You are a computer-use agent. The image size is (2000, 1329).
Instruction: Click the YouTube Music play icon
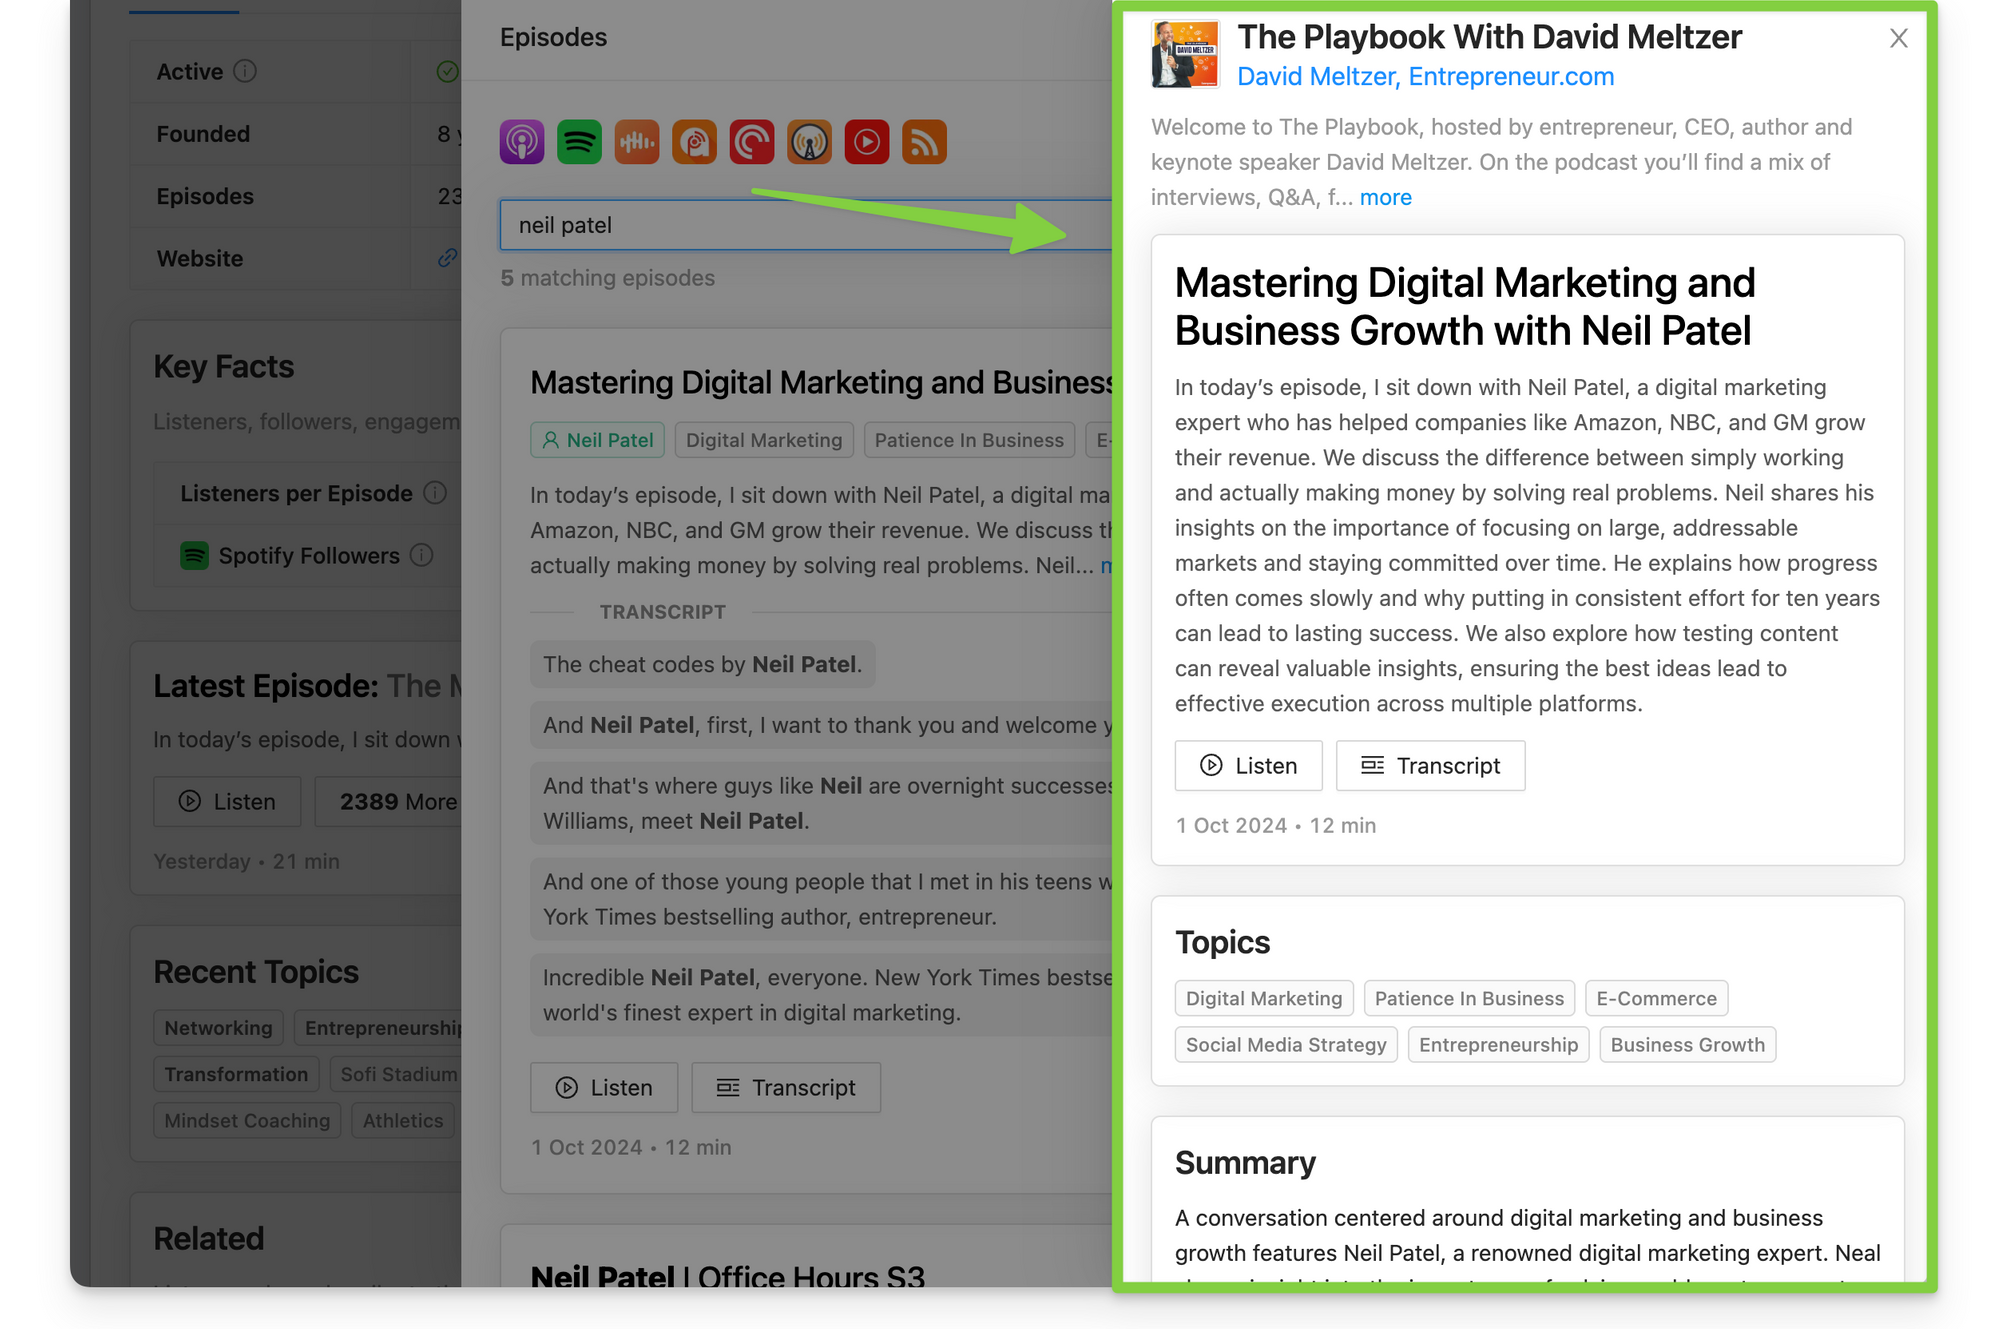(867, 142)
